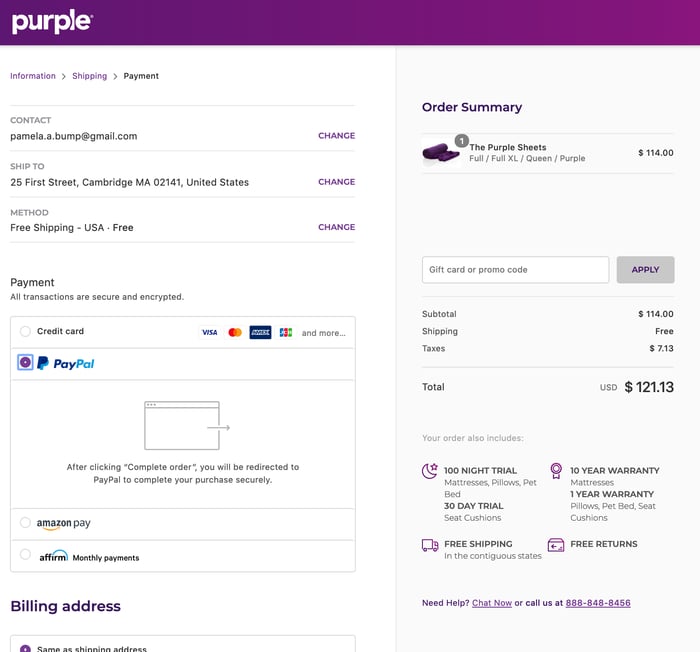This screenshot has height=652, width=700.
Task: Click the Purple logo in header
Action: coord(52,22)
